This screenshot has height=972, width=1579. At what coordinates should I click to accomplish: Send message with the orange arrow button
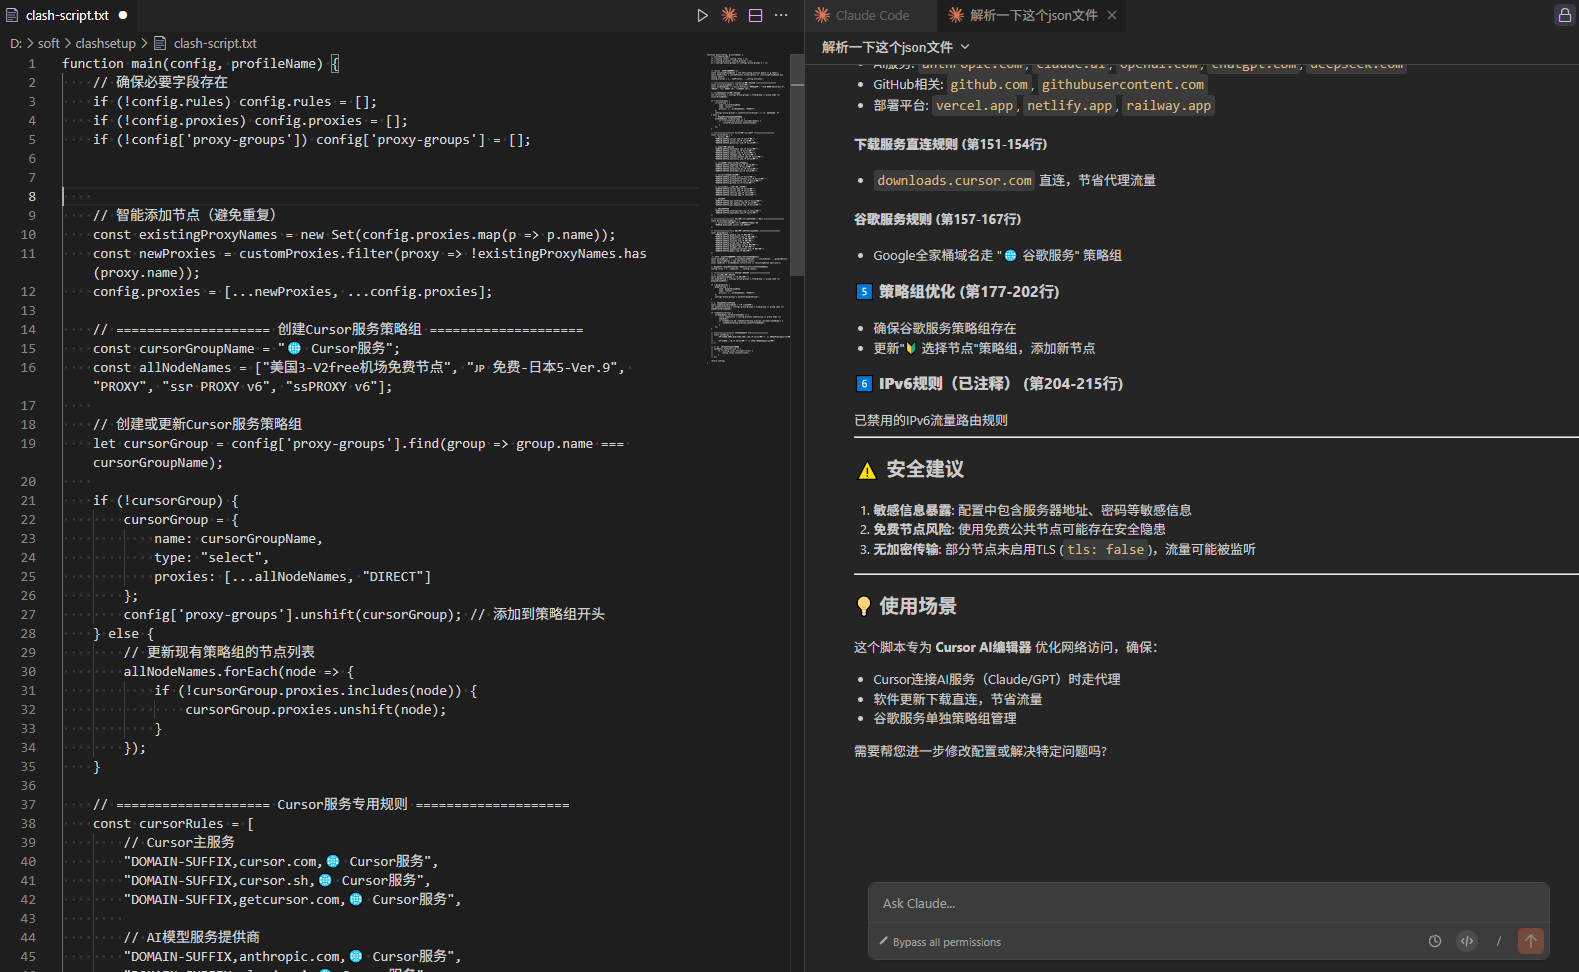click(x=1530, y=941)
